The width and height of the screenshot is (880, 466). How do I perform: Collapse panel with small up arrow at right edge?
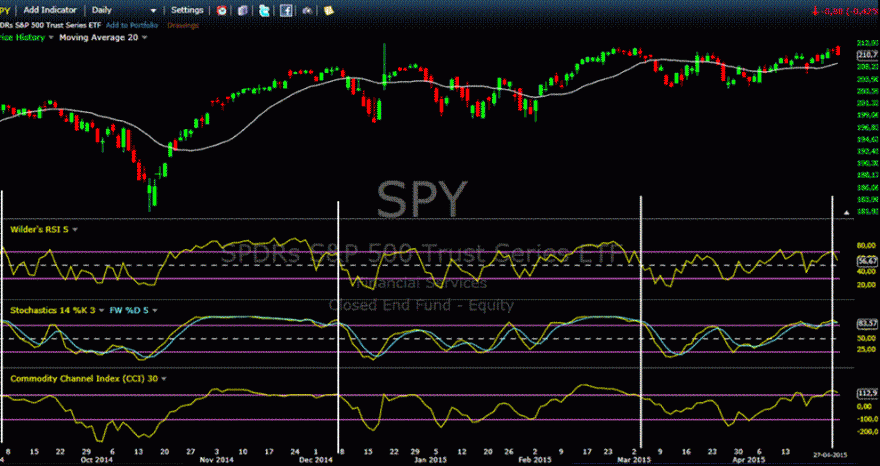coord(847,213)
